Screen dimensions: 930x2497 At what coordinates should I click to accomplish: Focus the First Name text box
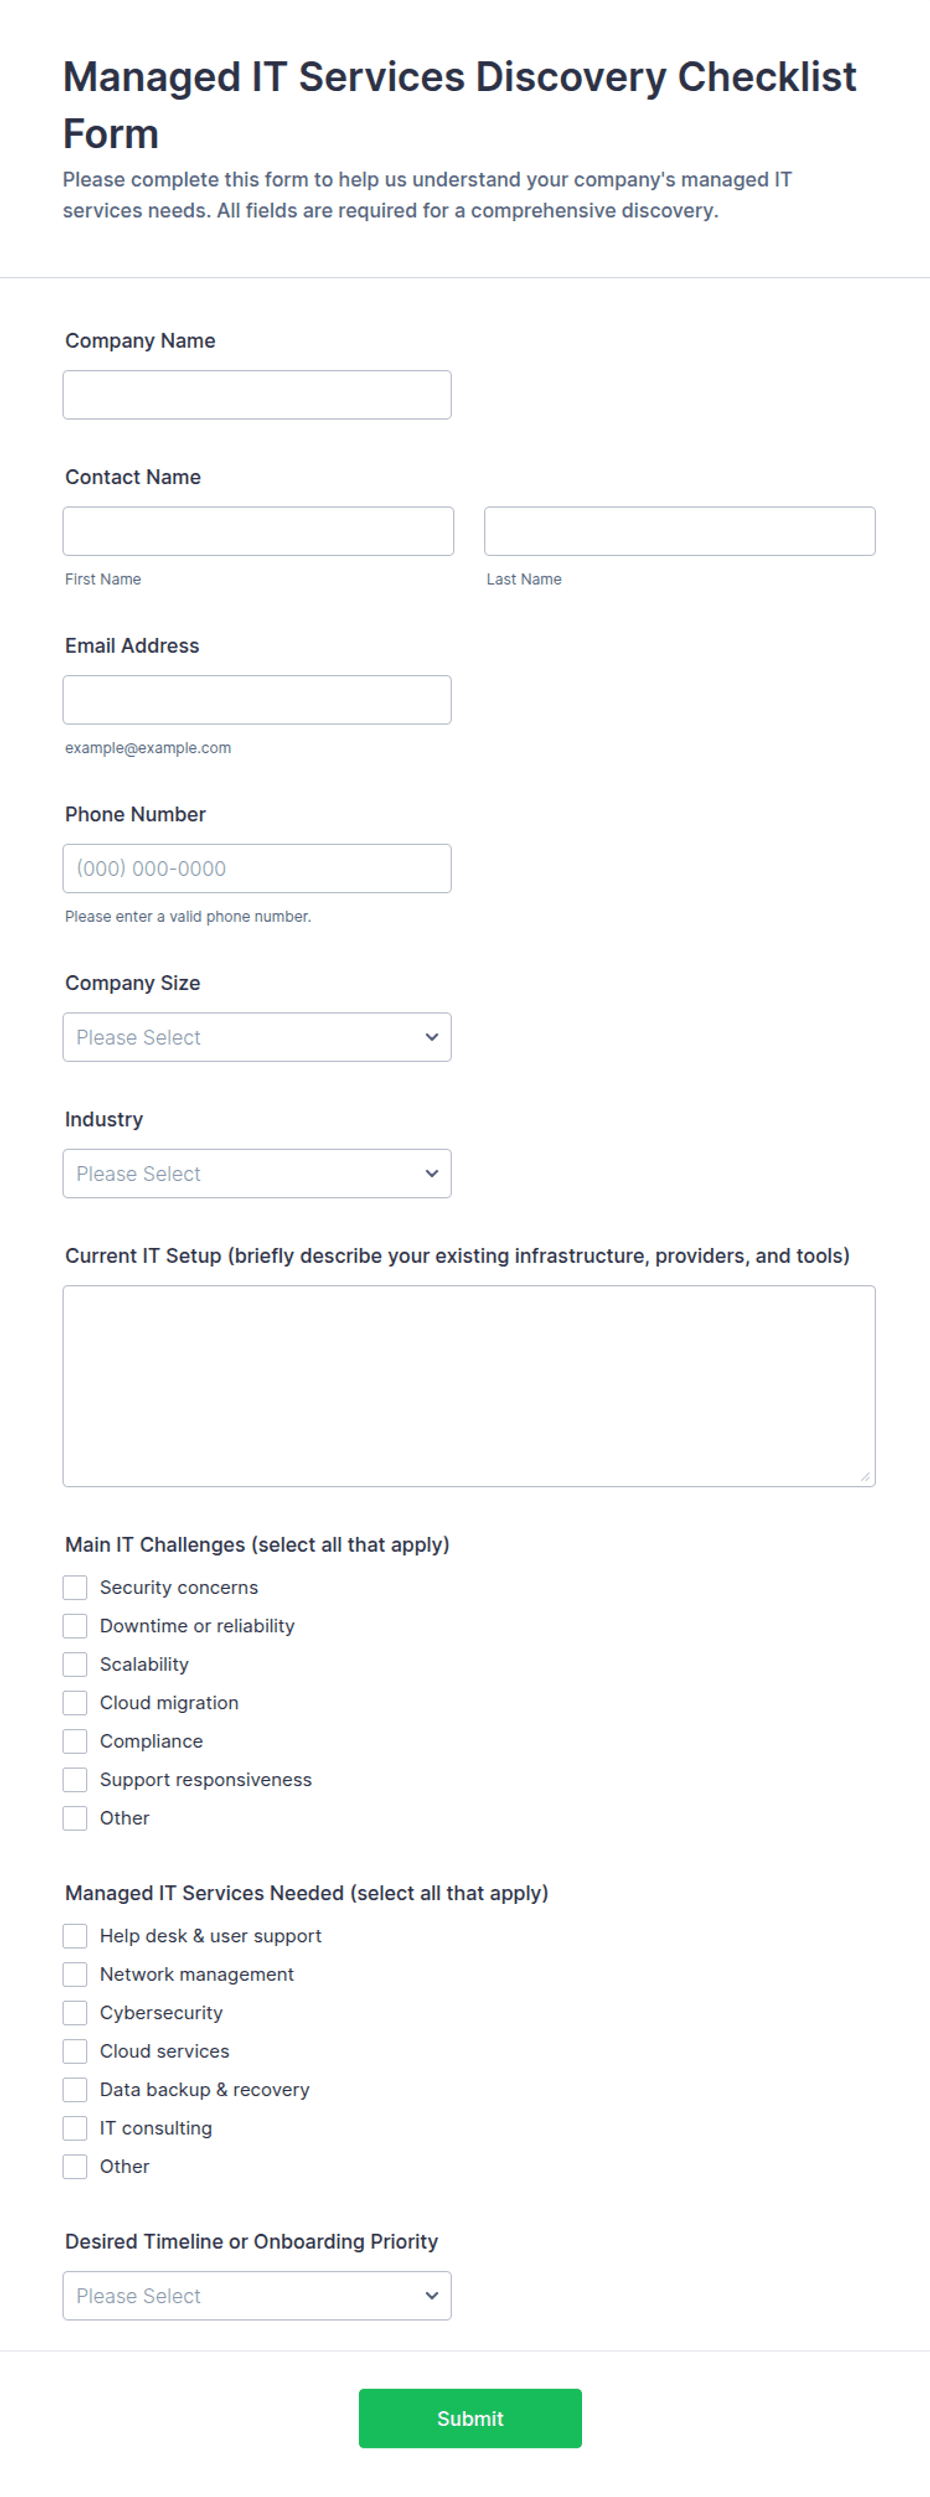(258, 531)
